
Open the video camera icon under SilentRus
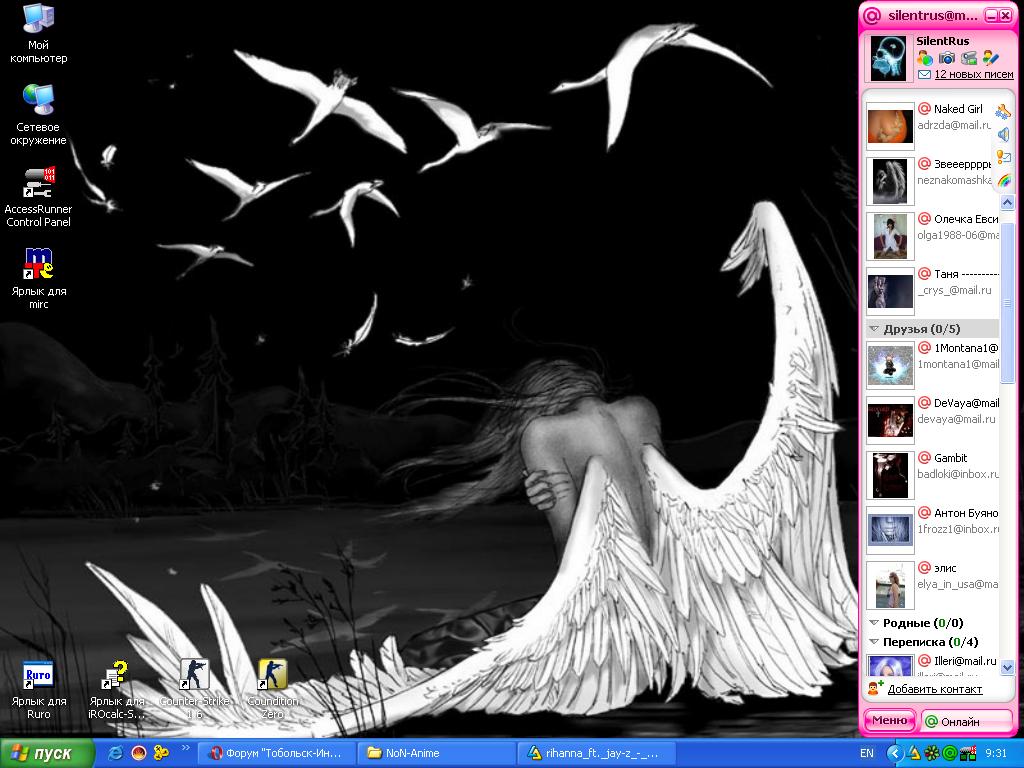(x=969, y=58)
